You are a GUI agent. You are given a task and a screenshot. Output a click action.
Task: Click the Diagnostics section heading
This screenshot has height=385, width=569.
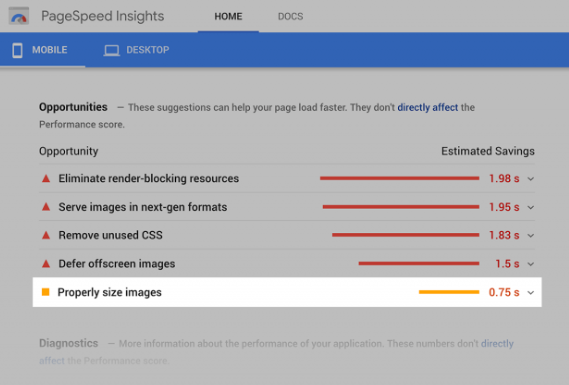[x=69, y=343]
